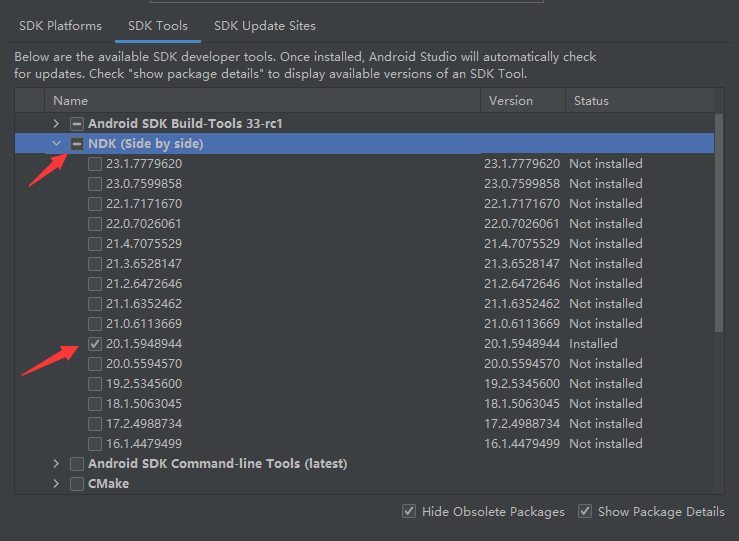Select the Android SDK Build-Tools 33-rc1 label
Viewport: 739px width, 541px height.
185,123
